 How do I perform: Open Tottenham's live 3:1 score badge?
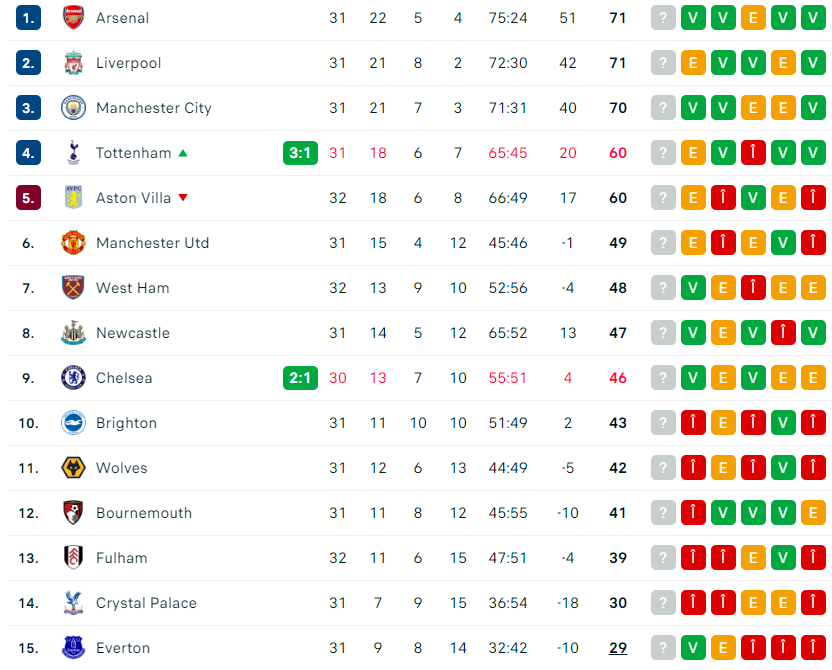(x=300, y=153)
